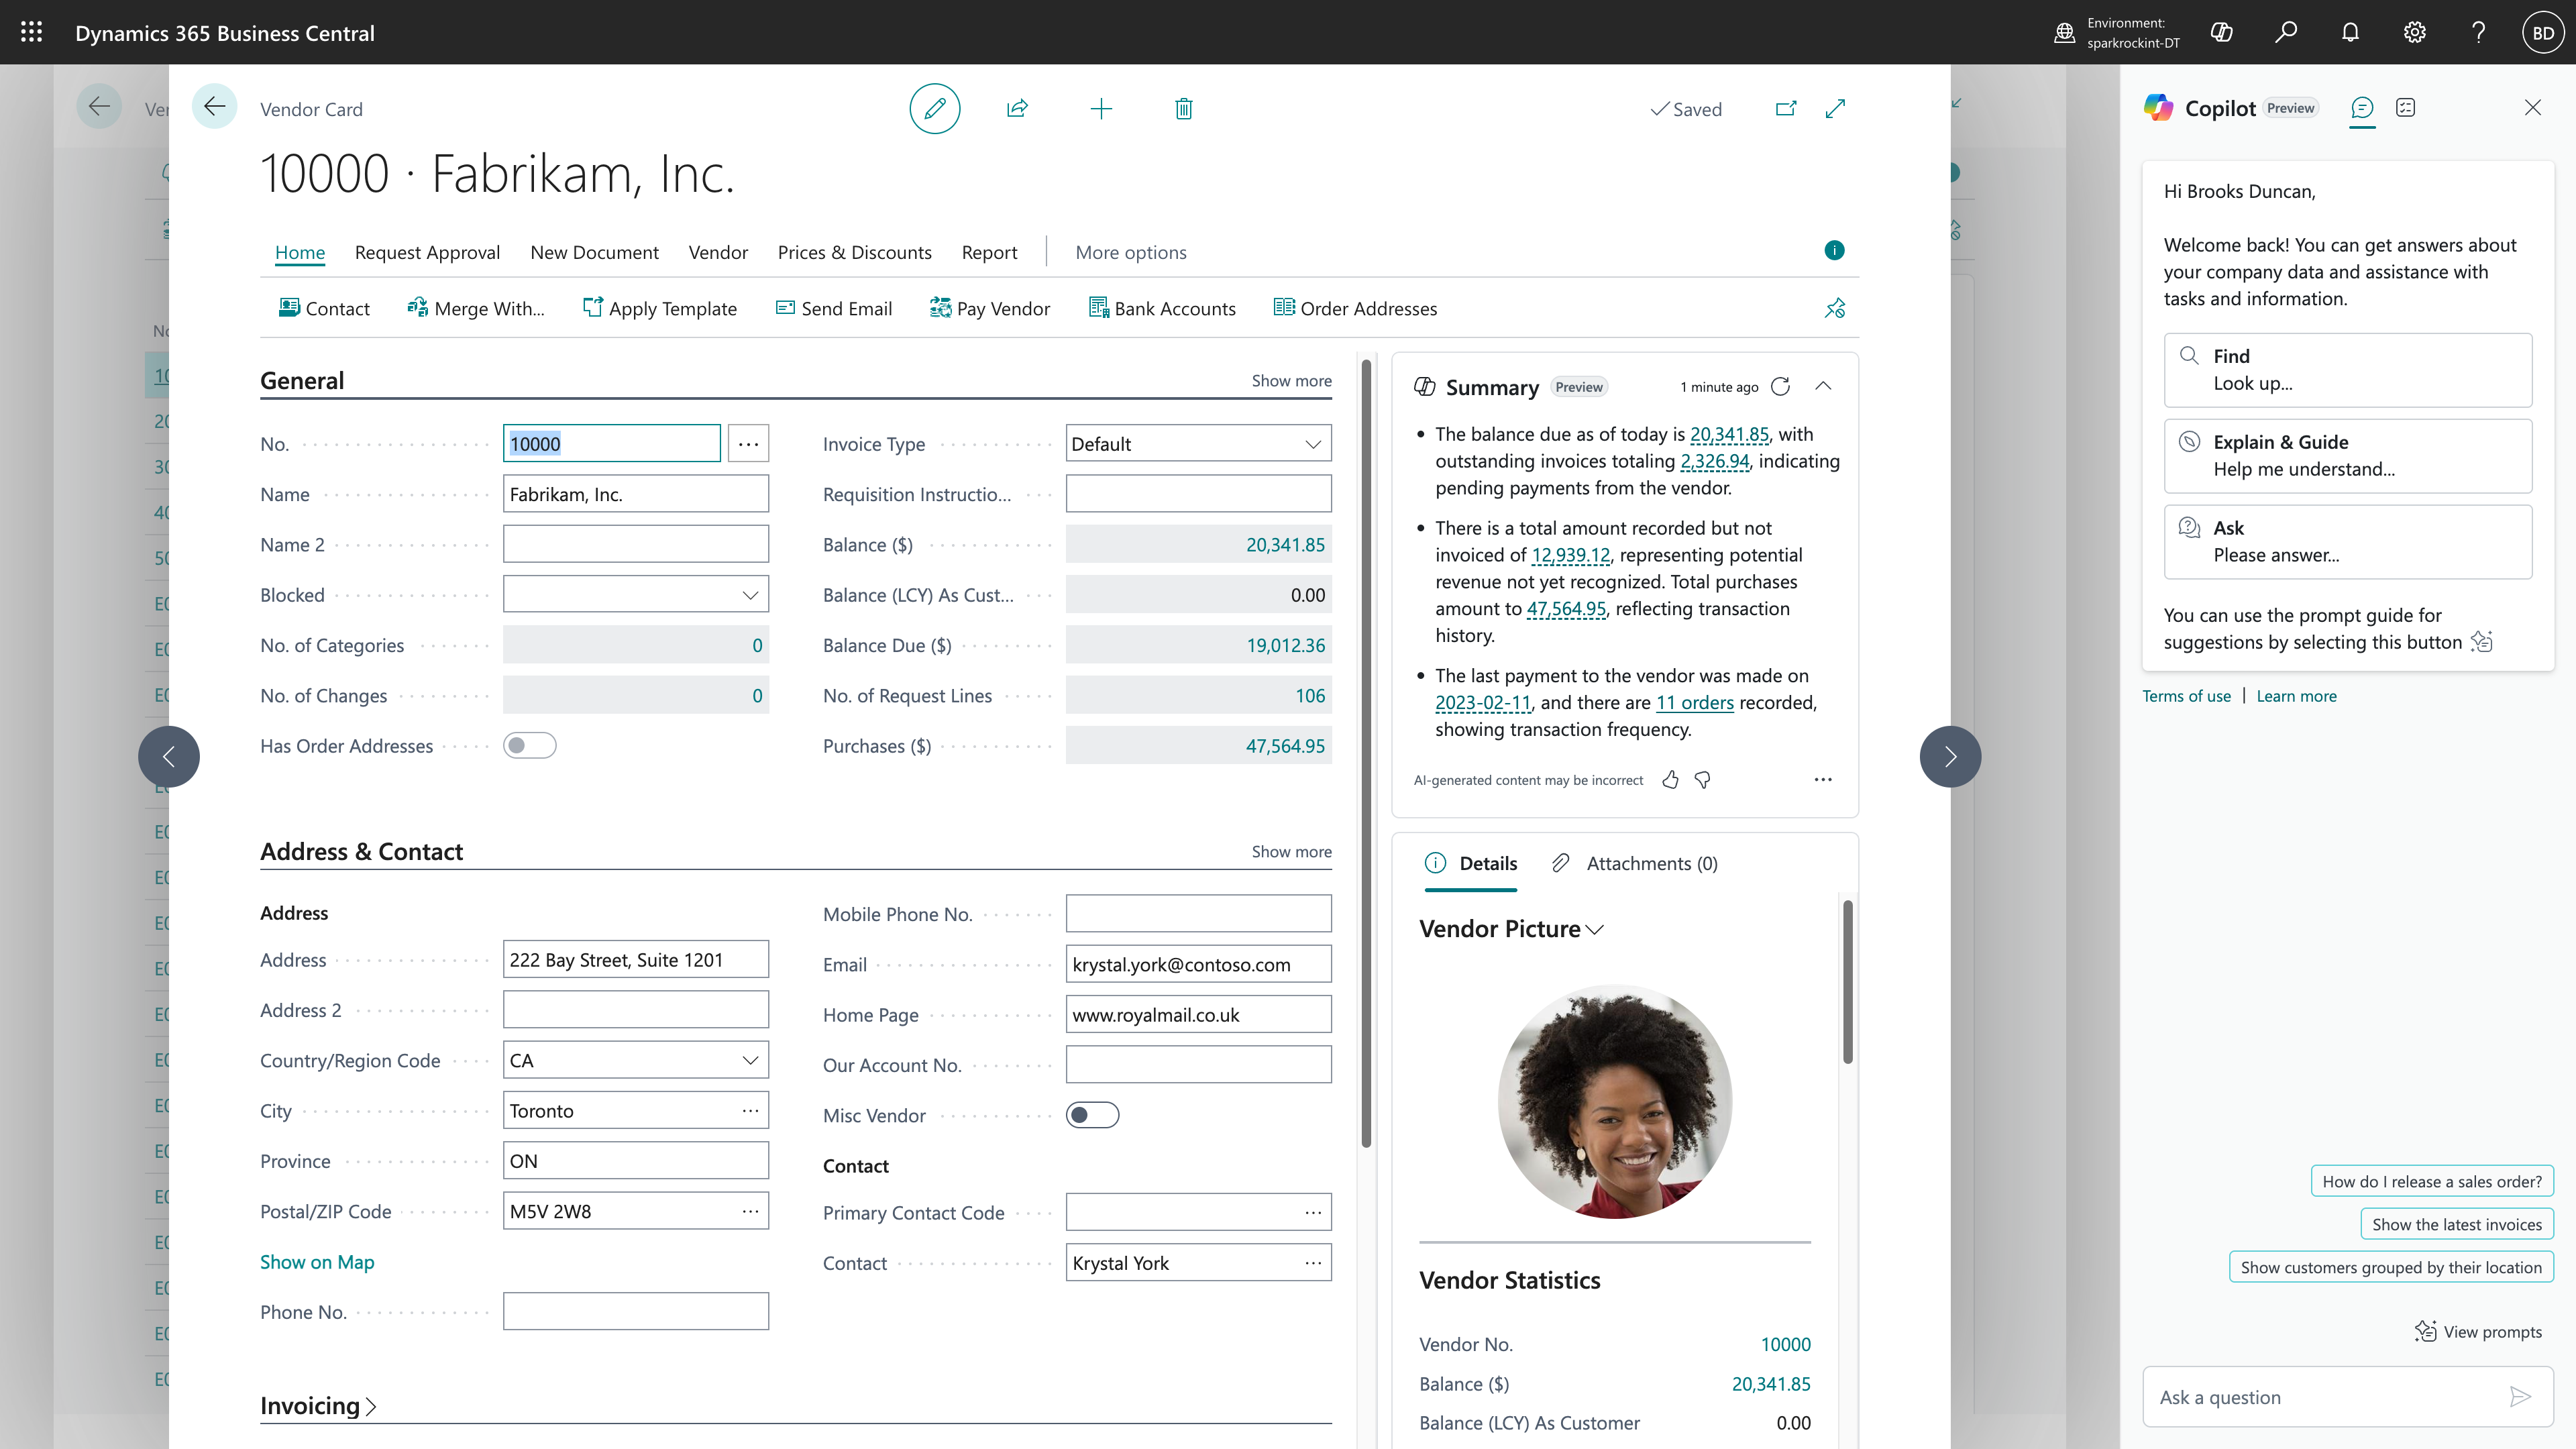Collapse the Summary panel chevron
Image resolution: width=2576 pixels, height=1449 pixels.
(1823, 387)
